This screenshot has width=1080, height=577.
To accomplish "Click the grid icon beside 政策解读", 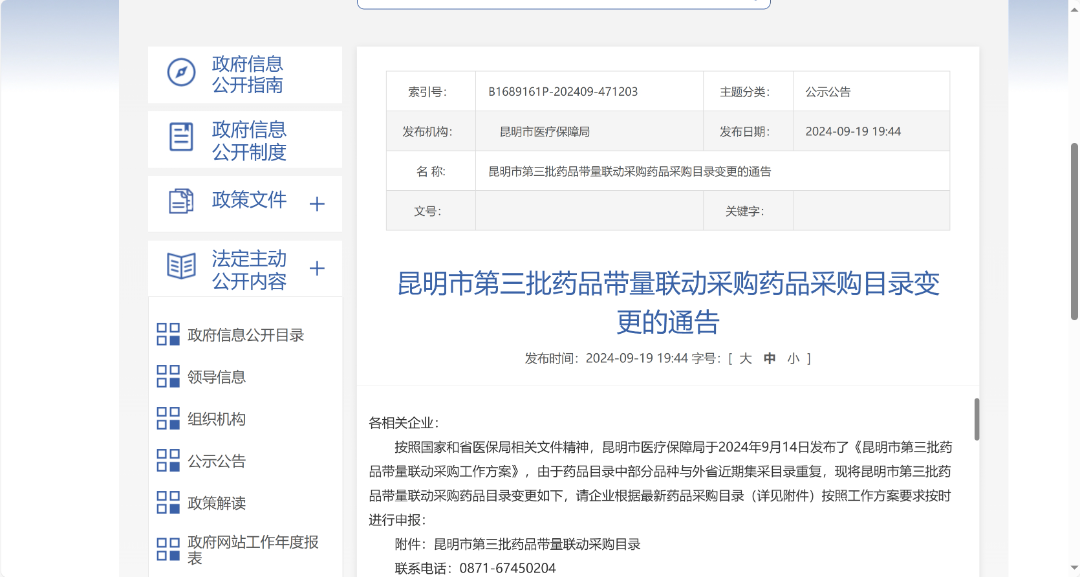I will pos(168,503).
